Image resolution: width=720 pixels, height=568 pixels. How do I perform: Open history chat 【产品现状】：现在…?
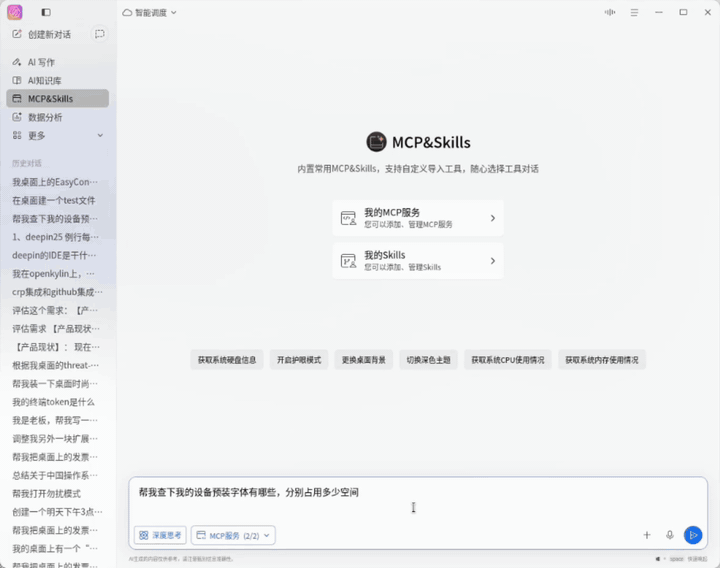(x=57, y=347)
